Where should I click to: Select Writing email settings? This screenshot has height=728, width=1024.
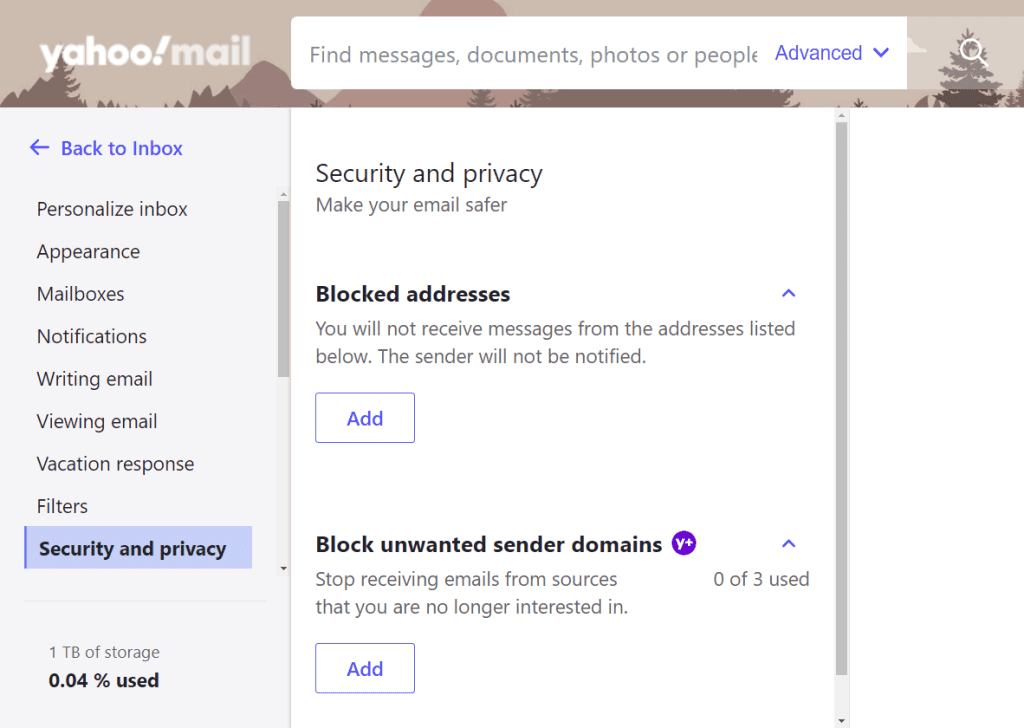tap(94, 379)
